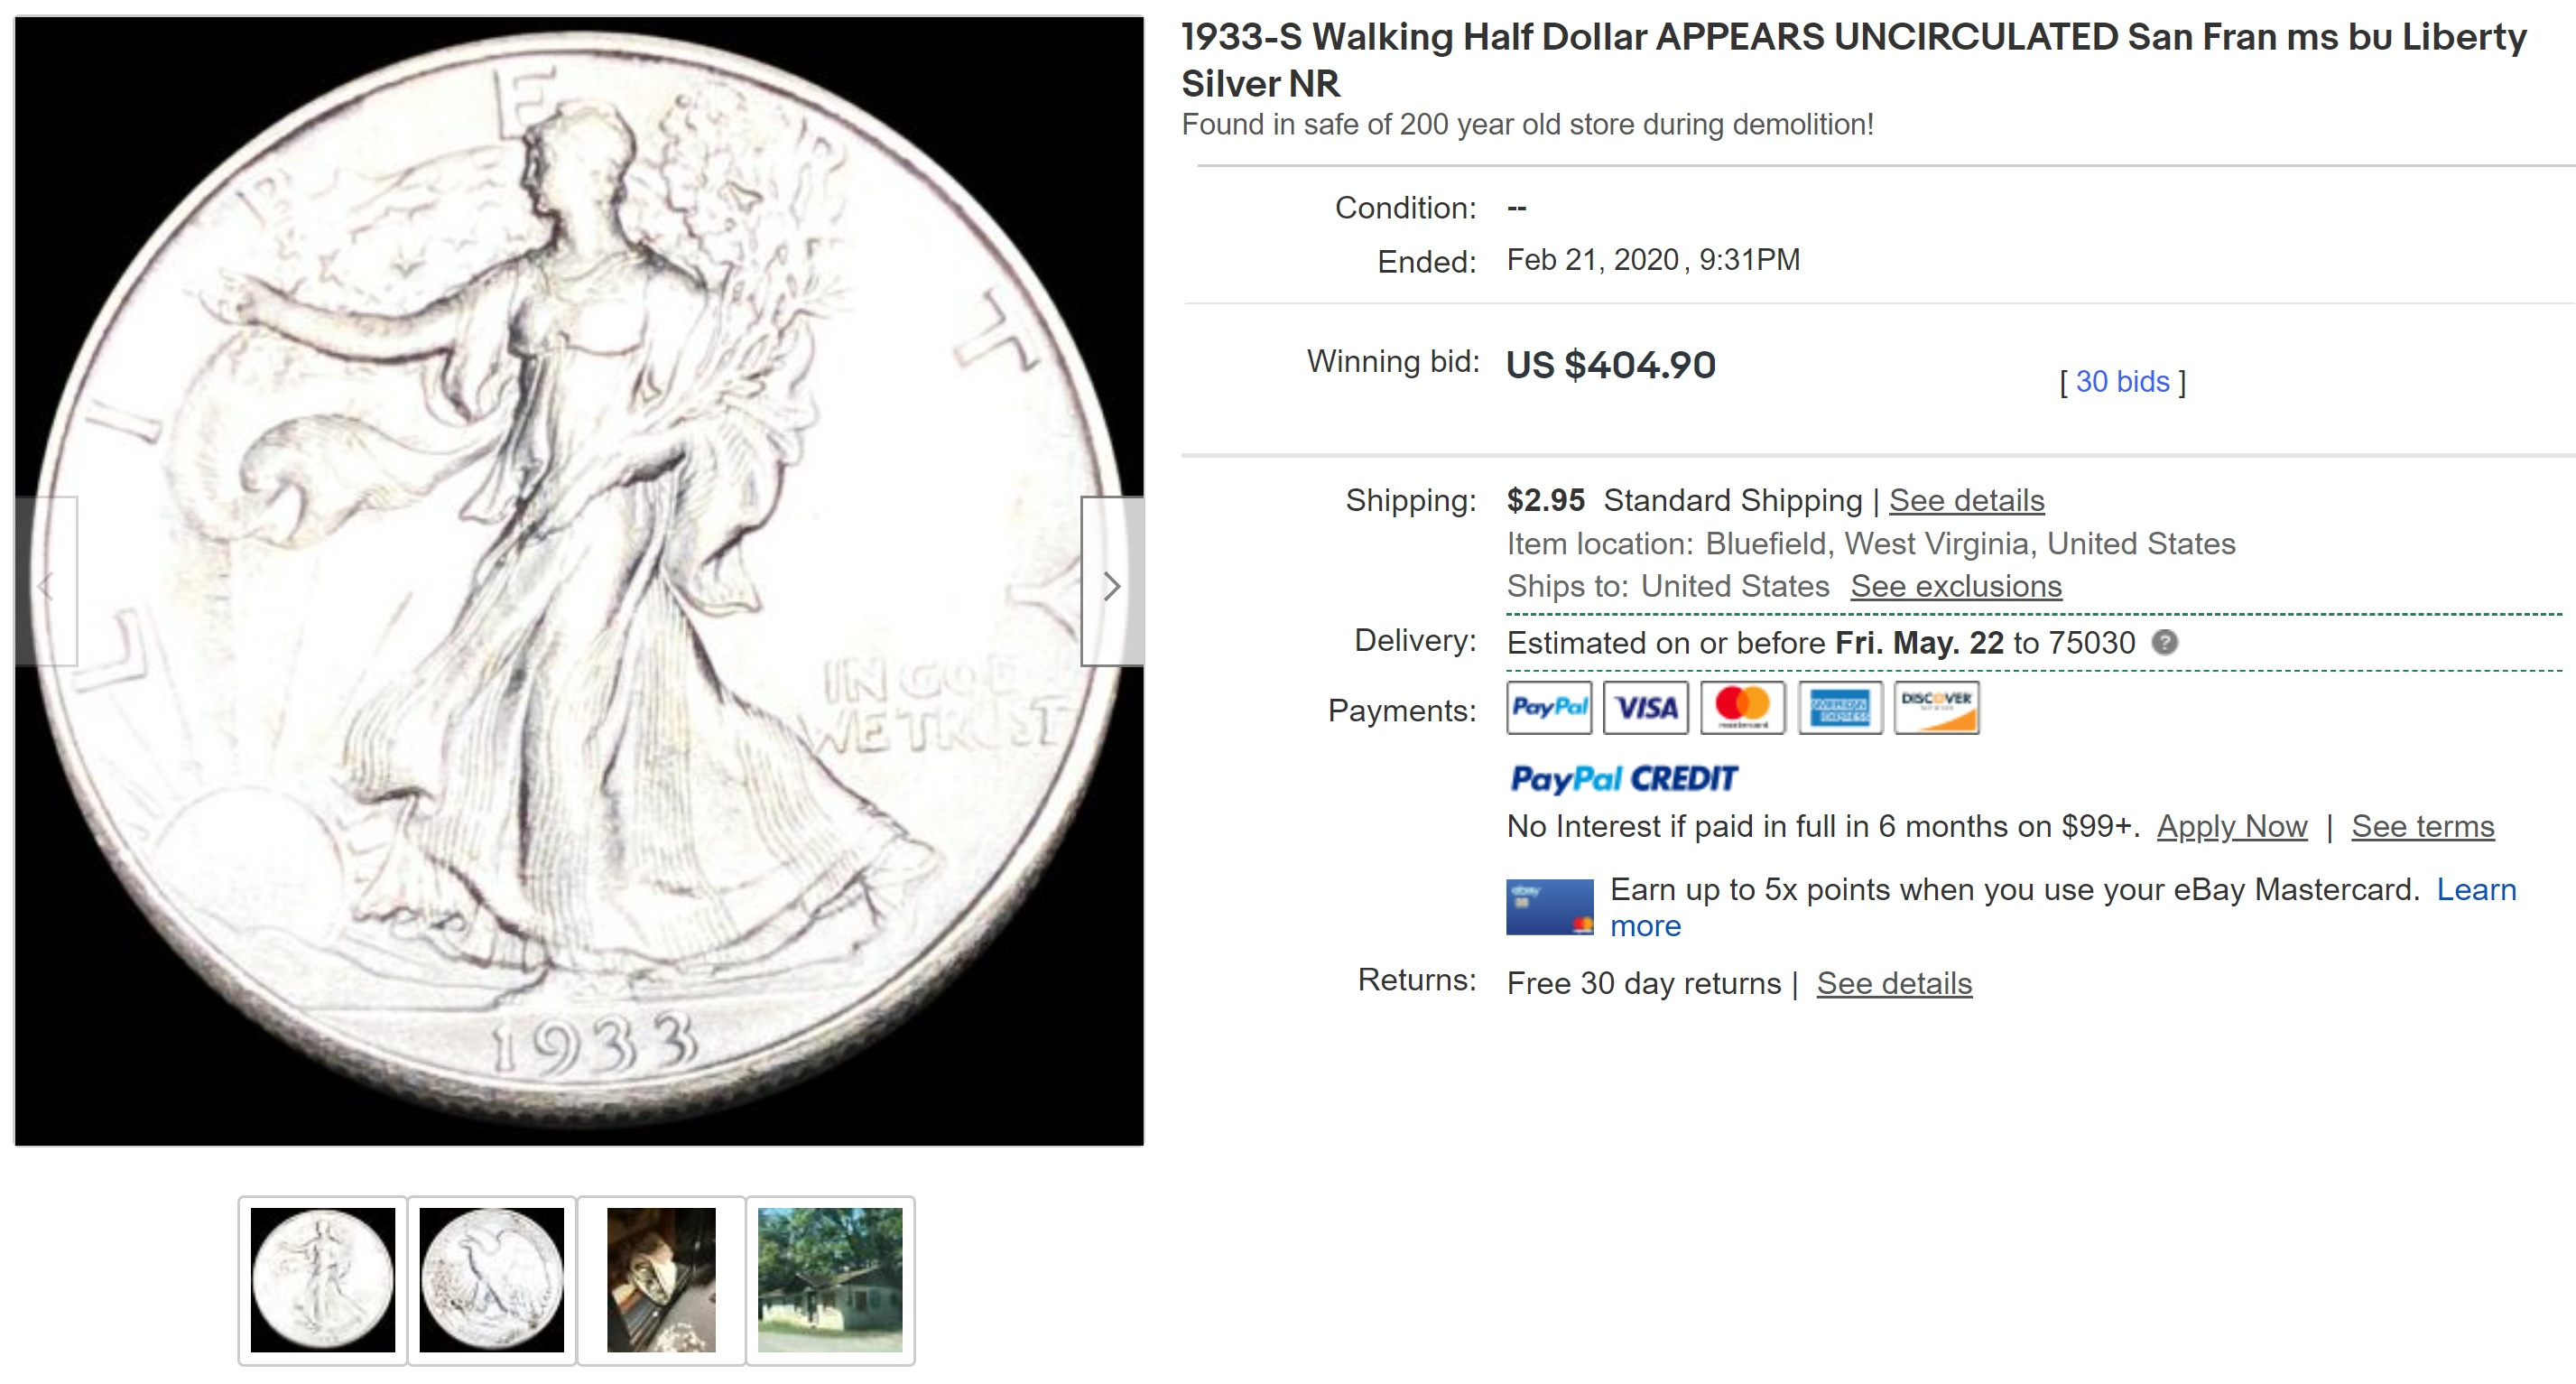Click the American Express payment icon
This screenshot has height=1384, width=2576.
1840,708
